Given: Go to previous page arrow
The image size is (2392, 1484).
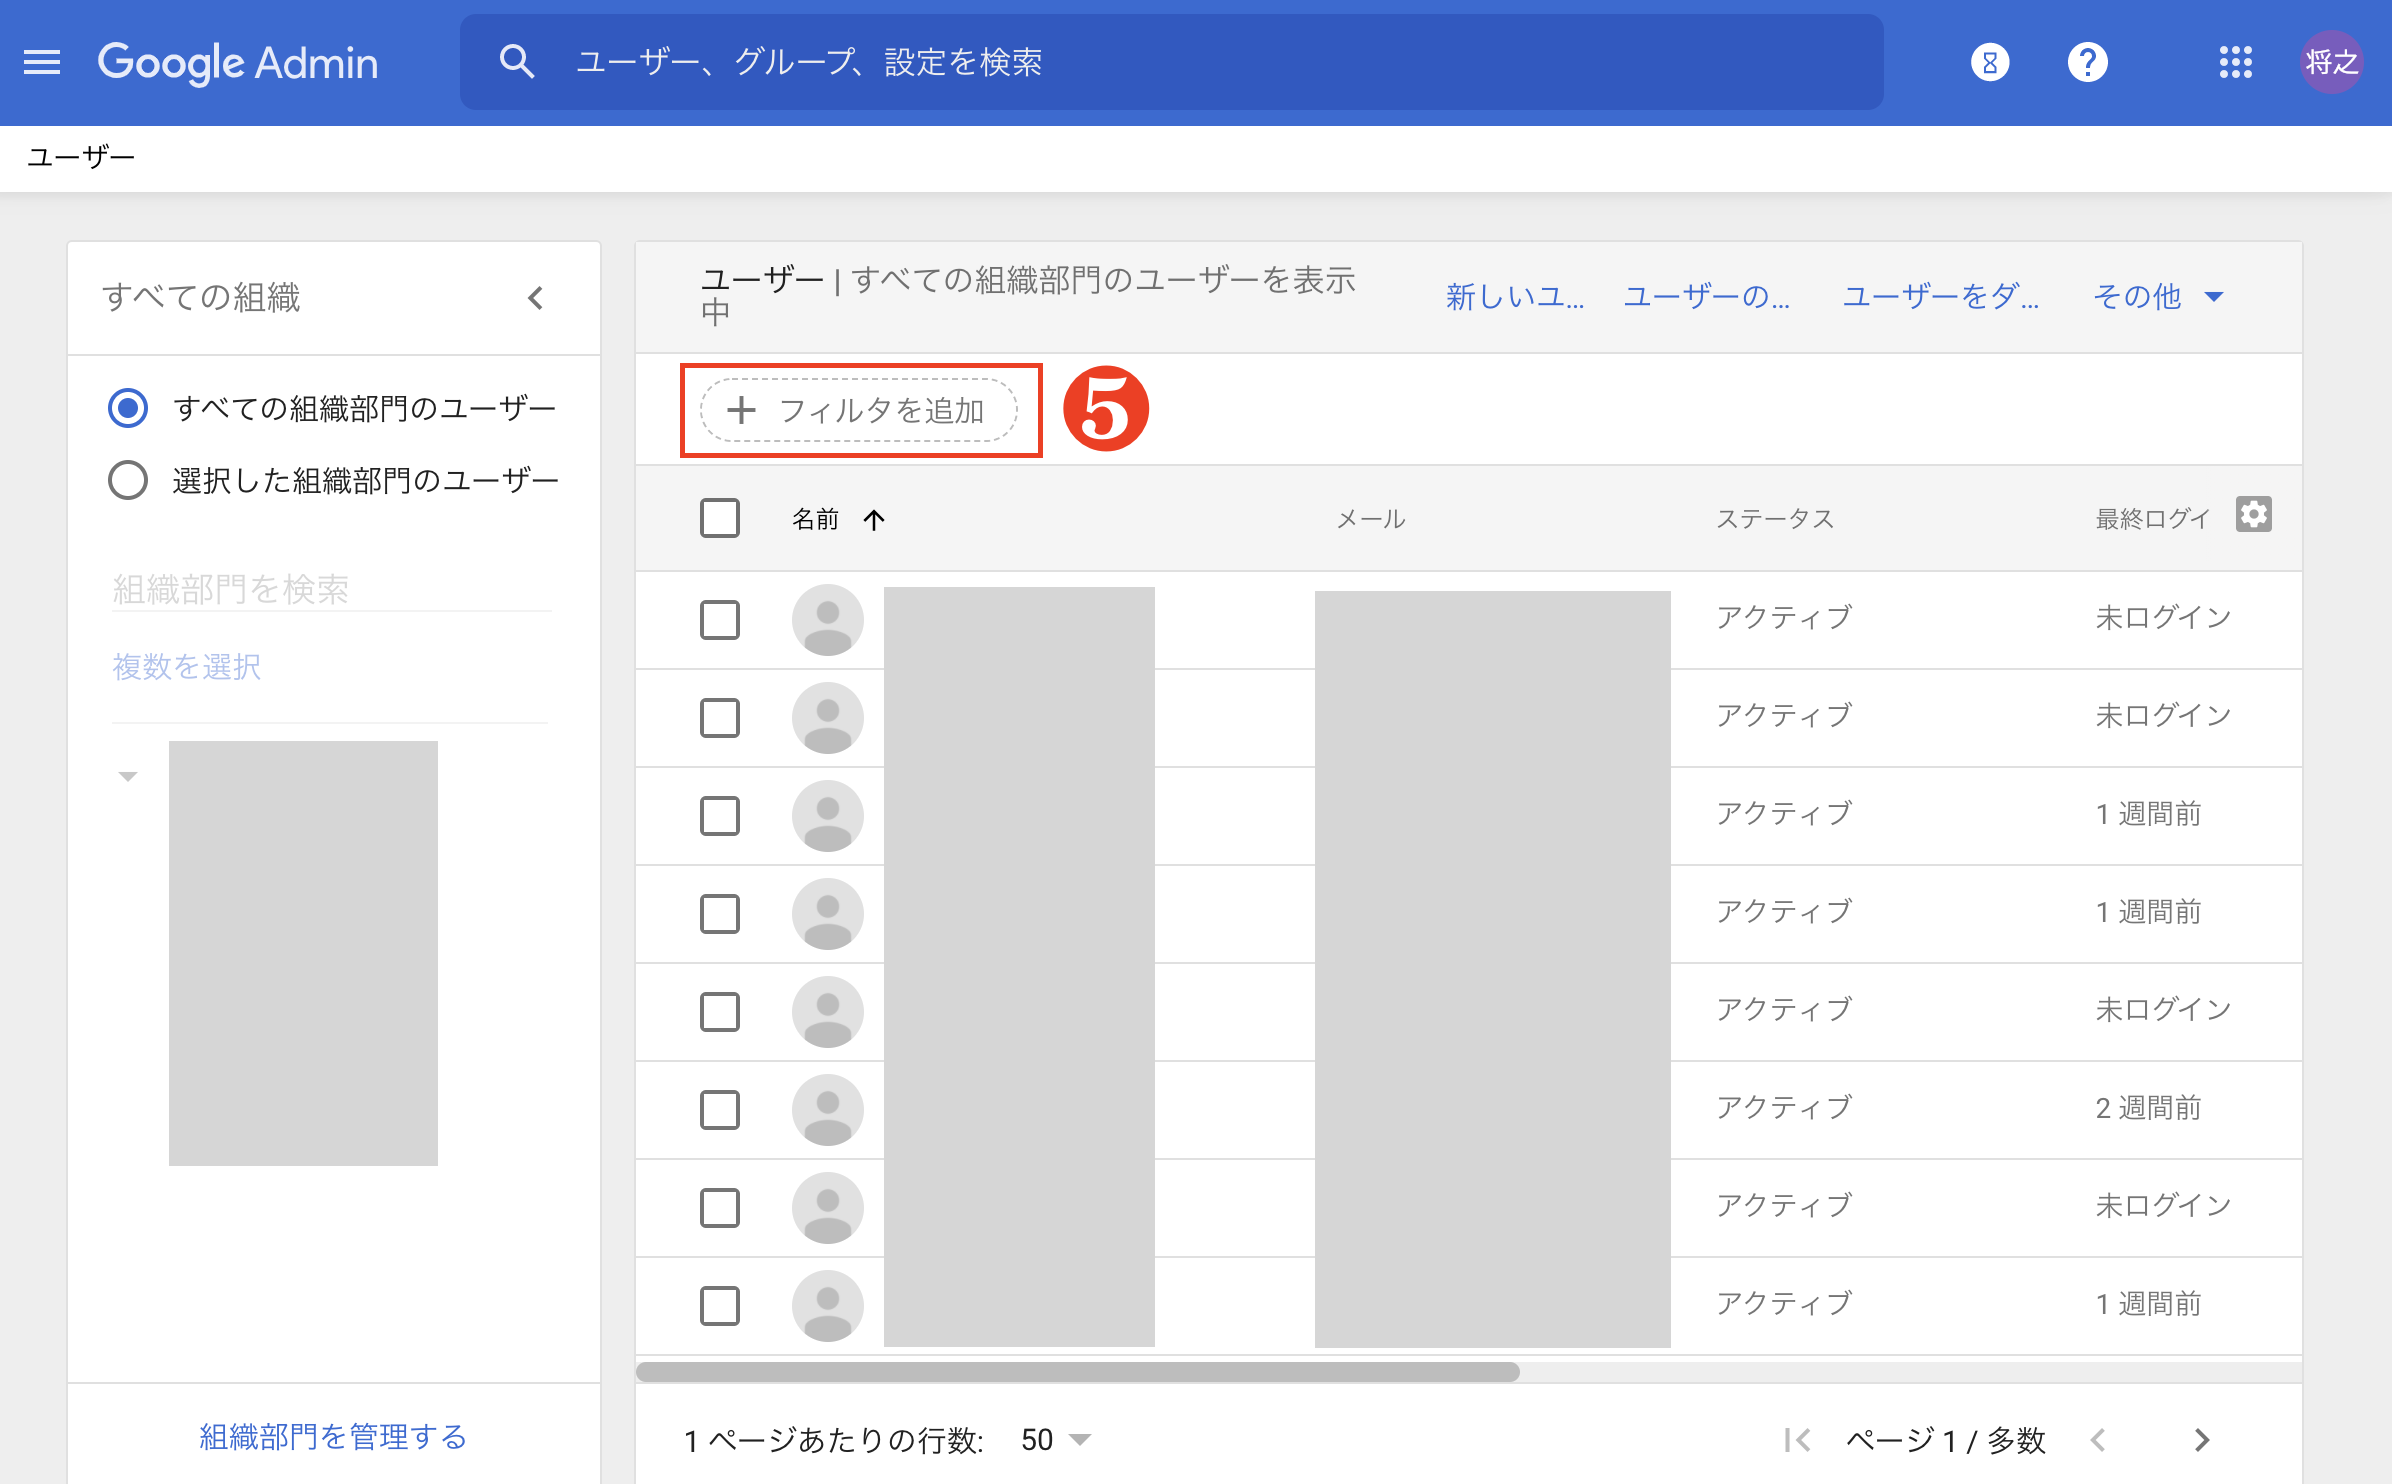Looking at the screenshot, I should (x=2098, y=1440).
